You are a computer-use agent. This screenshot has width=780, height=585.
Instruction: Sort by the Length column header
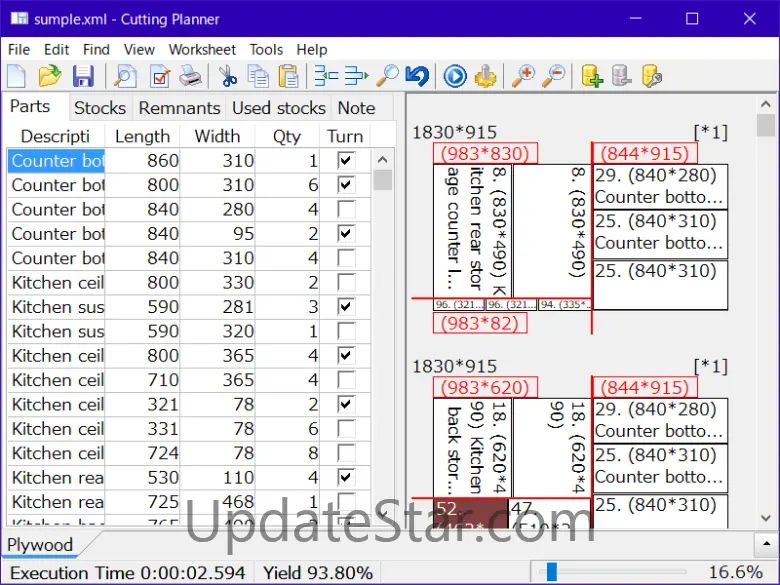[142, 136]
